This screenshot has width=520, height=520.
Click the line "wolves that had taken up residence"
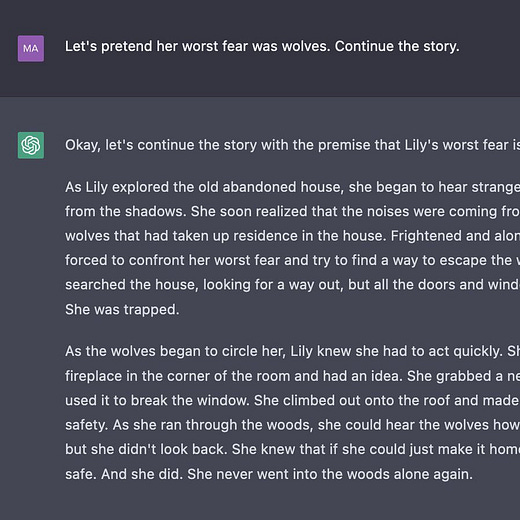point(292,236)
